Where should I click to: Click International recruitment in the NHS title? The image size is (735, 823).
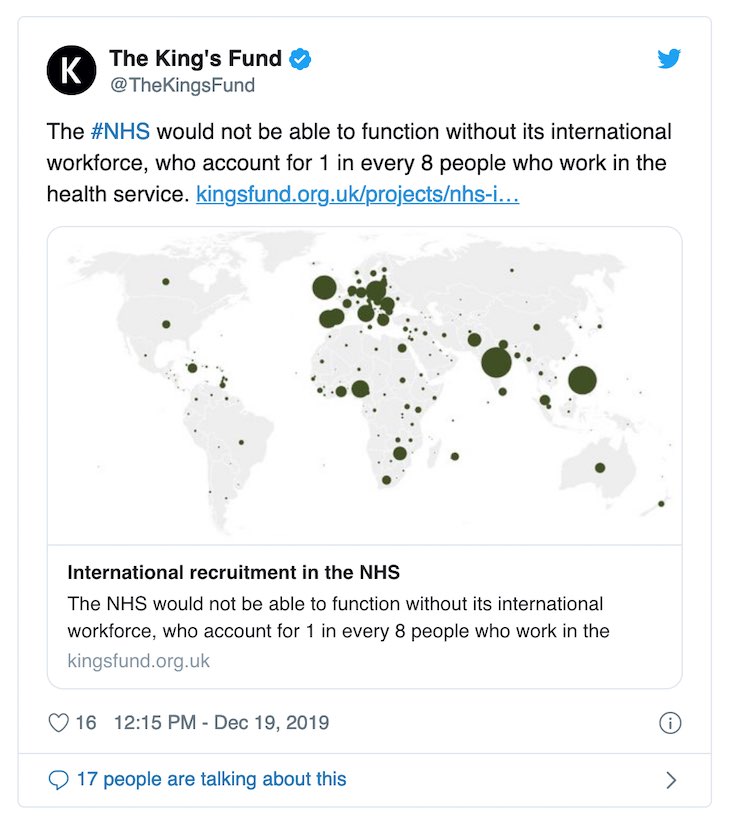click(234, 572)
